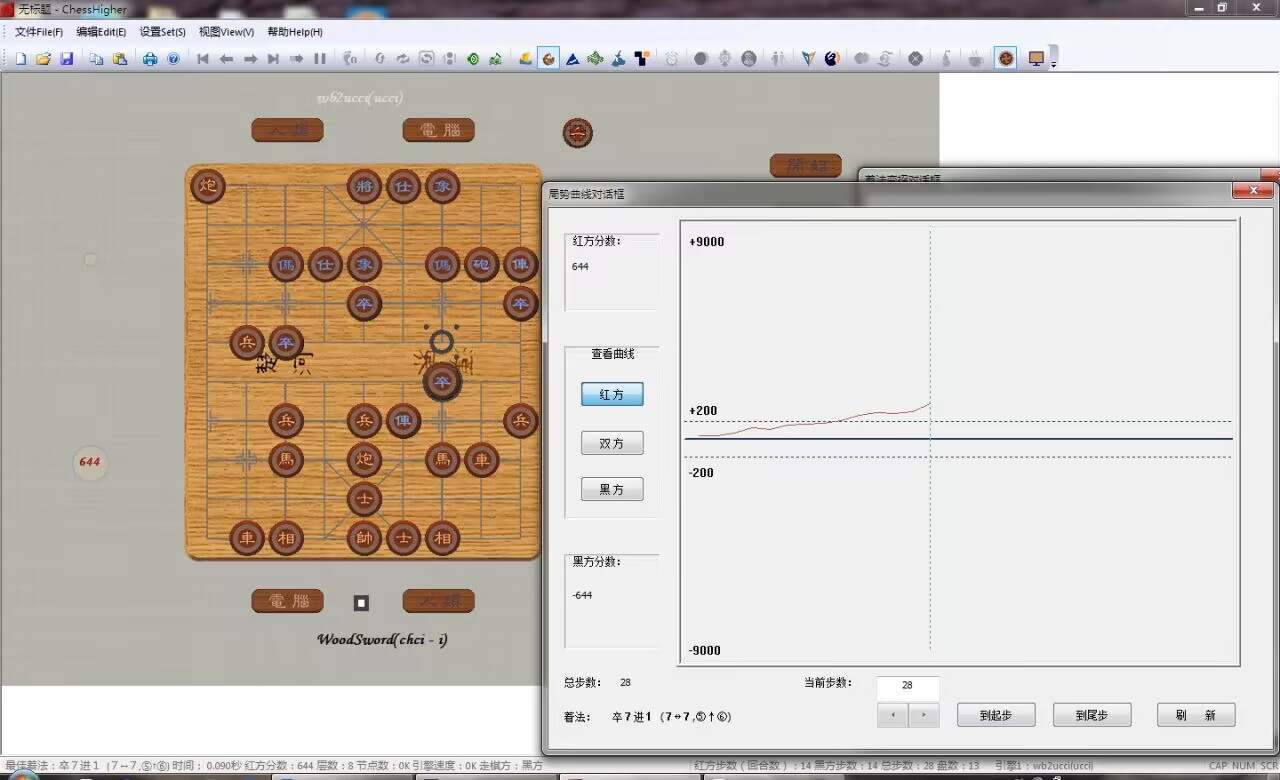The height and width of the screenshot is (780, 1280).
Task: Click the printer icon in toolbar
Action: [150, 59]
